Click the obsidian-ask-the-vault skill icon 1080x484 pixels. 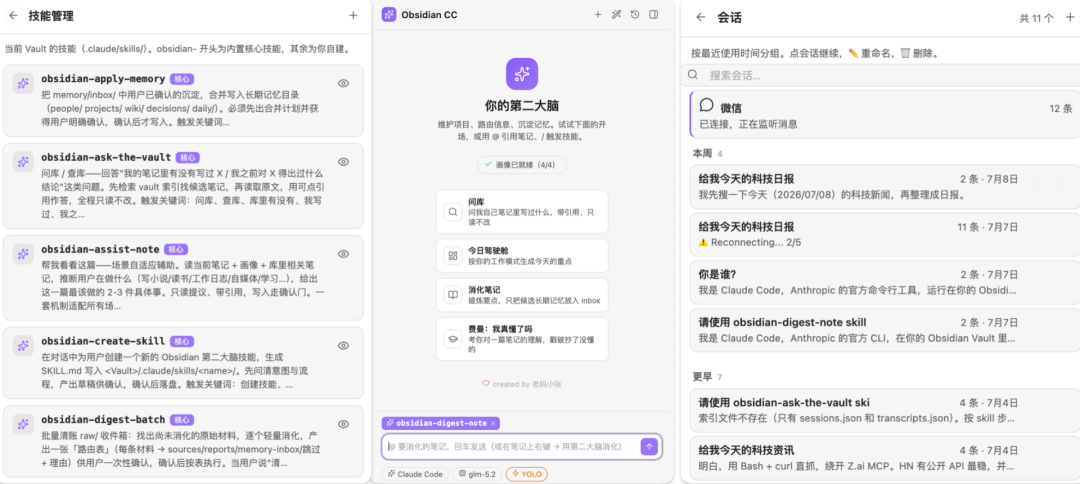[x=23, y=162]
